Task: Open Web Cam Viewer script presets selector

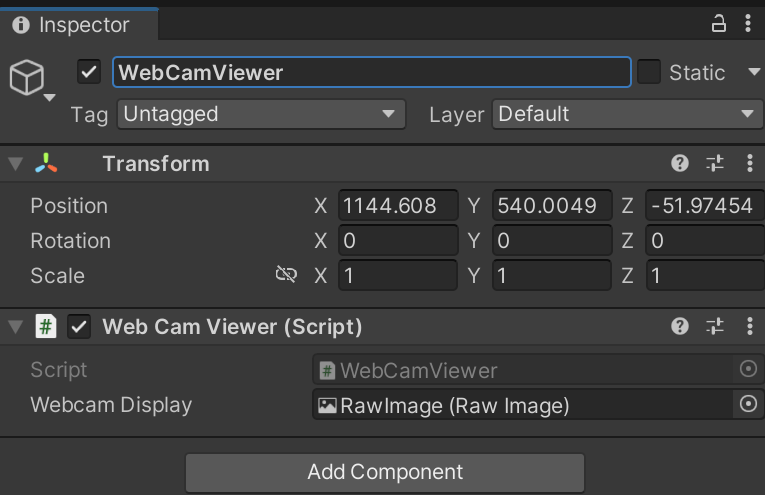Action: tap(715, 326)
